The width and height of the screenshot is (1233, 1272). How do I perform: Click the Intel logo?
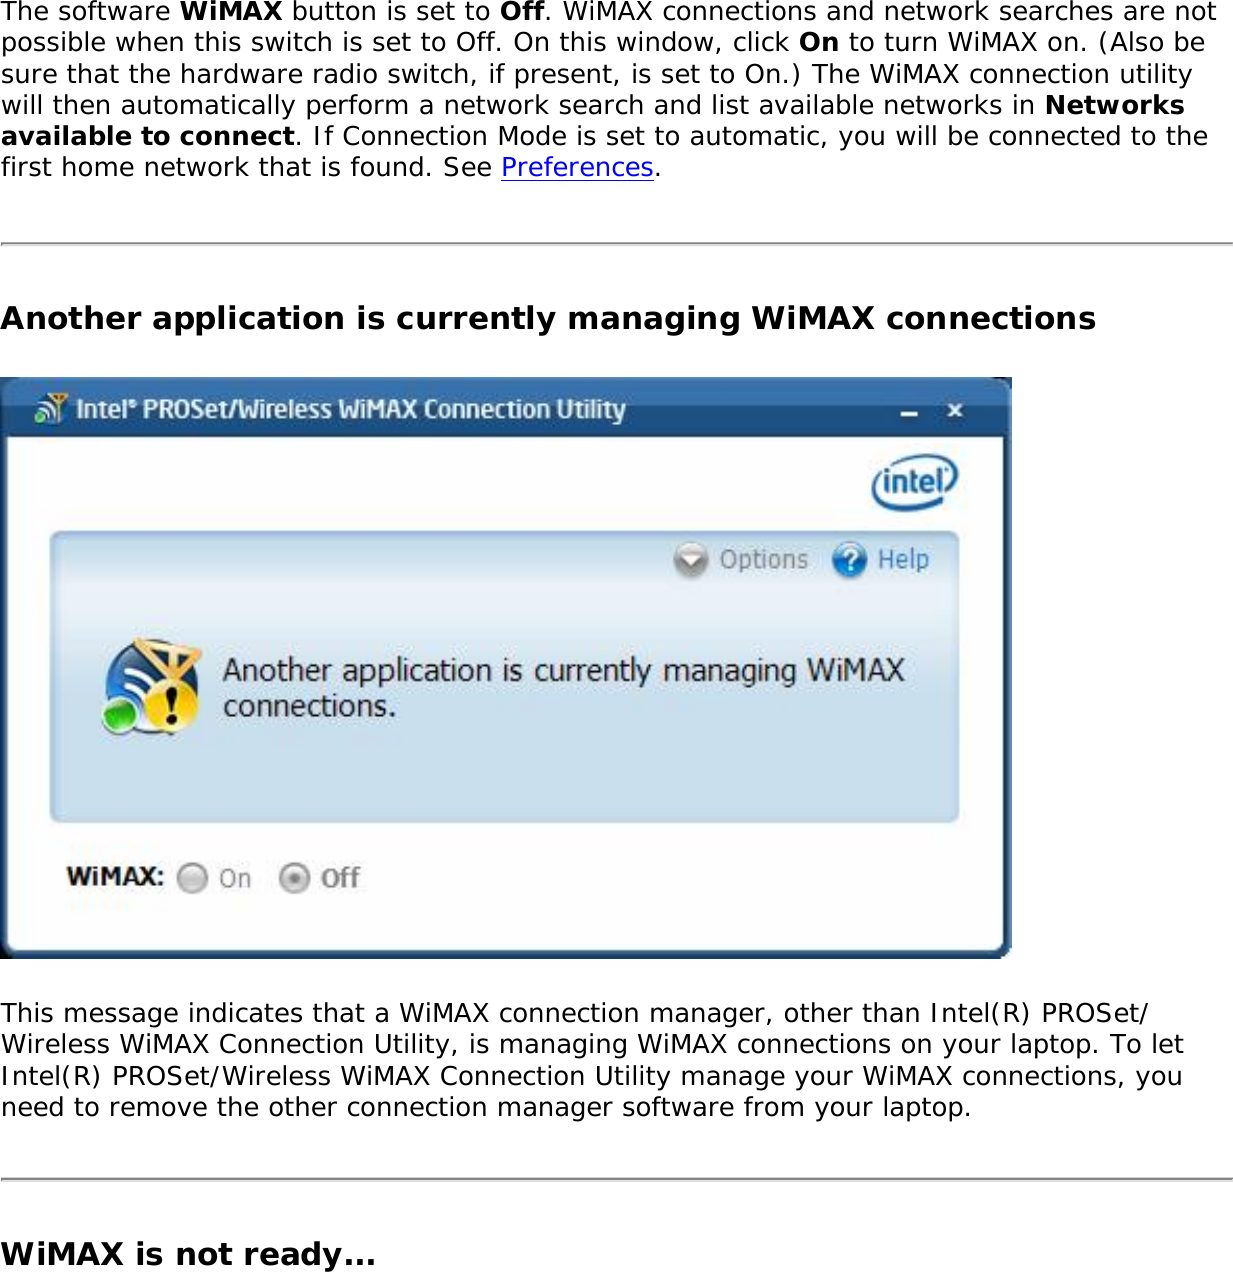[x=915, y=480]
